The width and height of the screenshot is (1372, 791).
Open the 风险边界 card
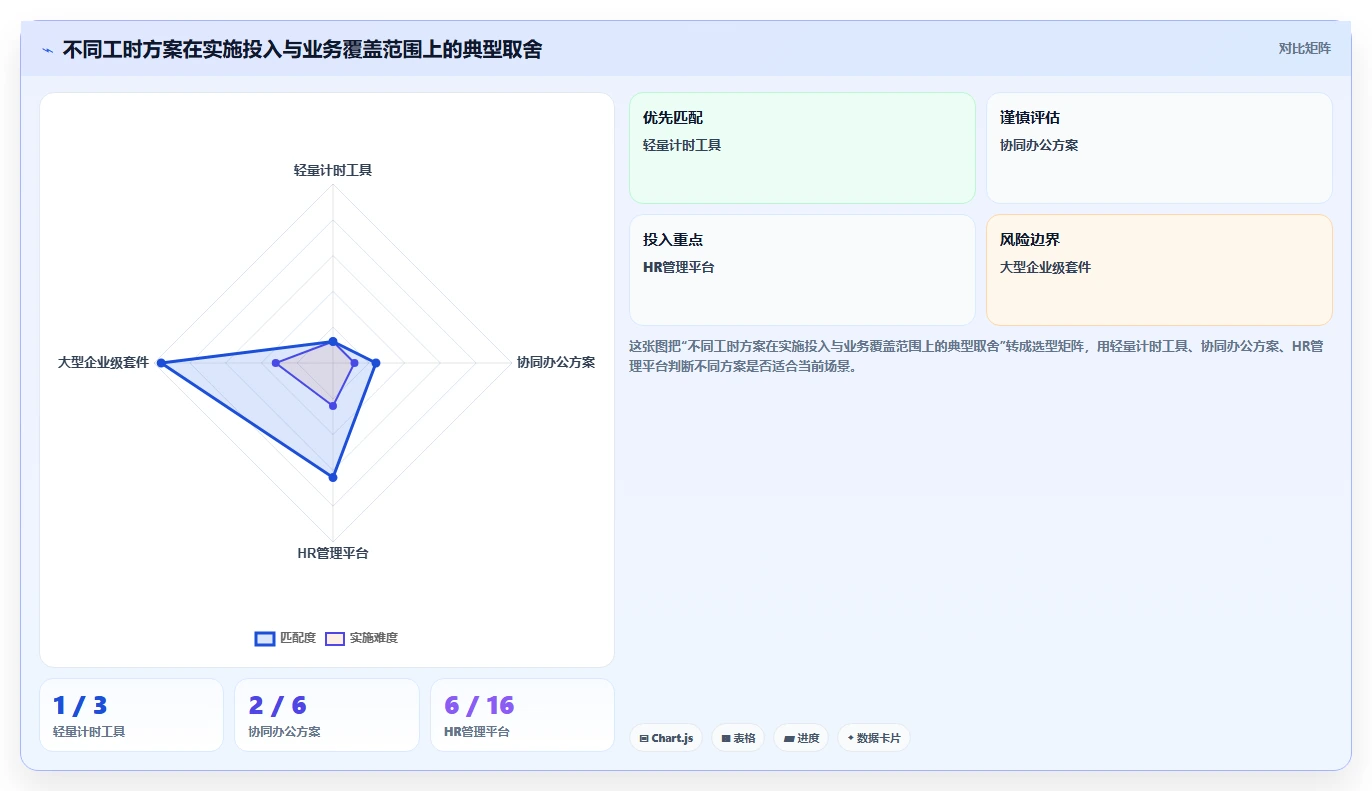click(x=1159, y=270)
